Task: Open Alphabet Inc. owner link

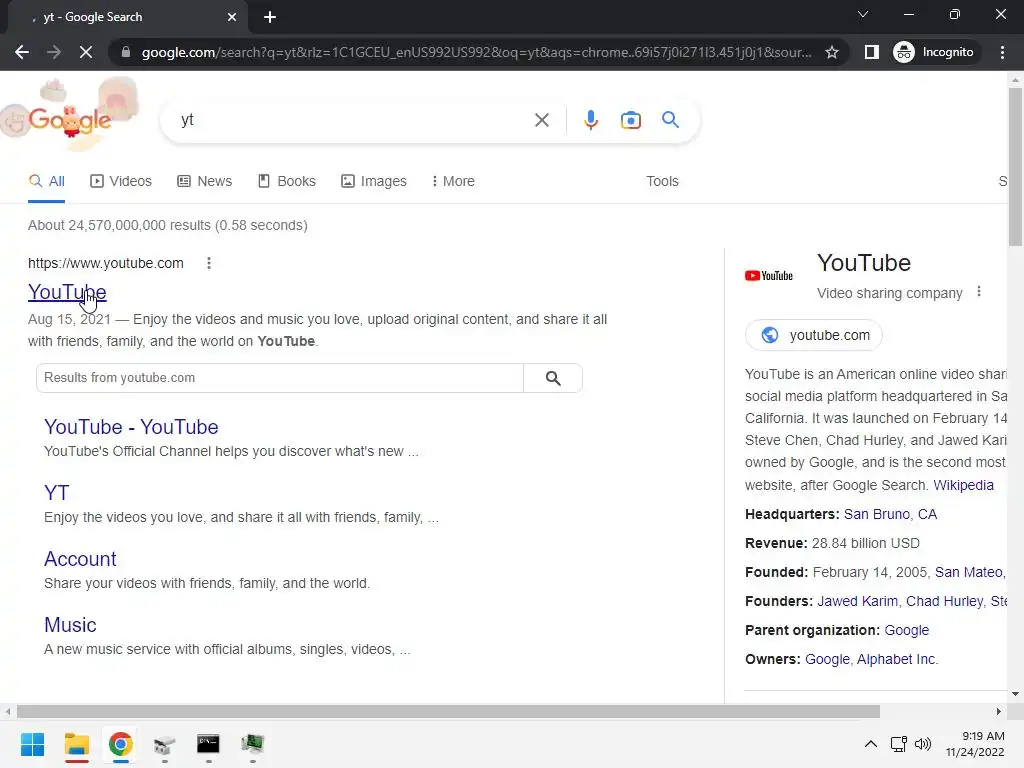Action: [897, 660]
